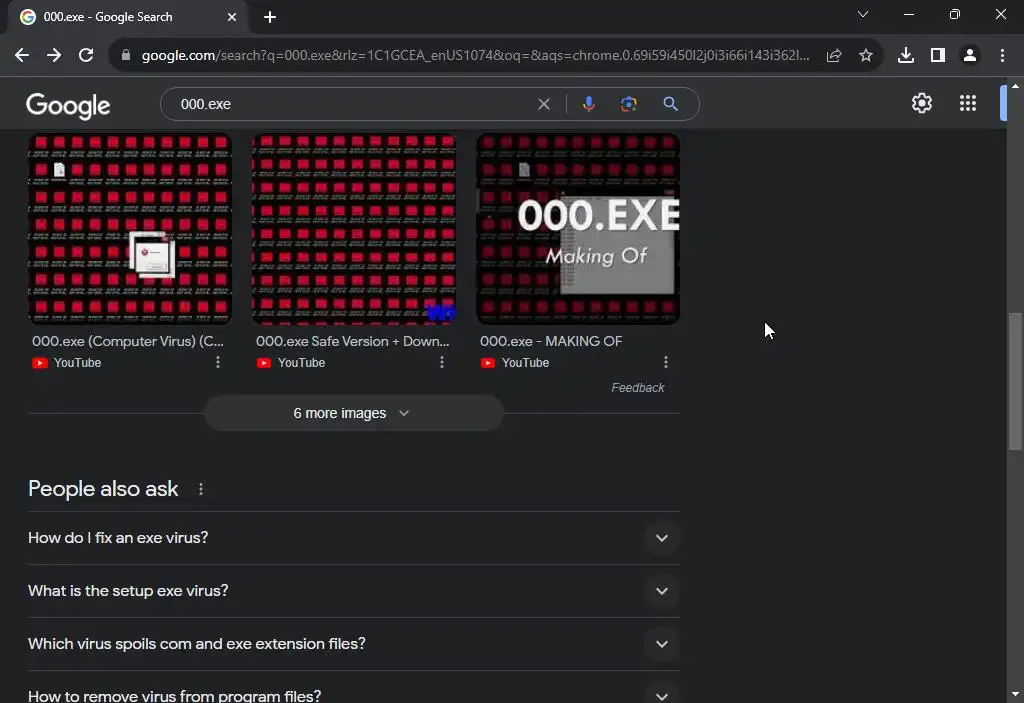This screenshot has height=703, width=1024.
Task: Click the scrollbar down arrow
Action: coord(1015,695)
